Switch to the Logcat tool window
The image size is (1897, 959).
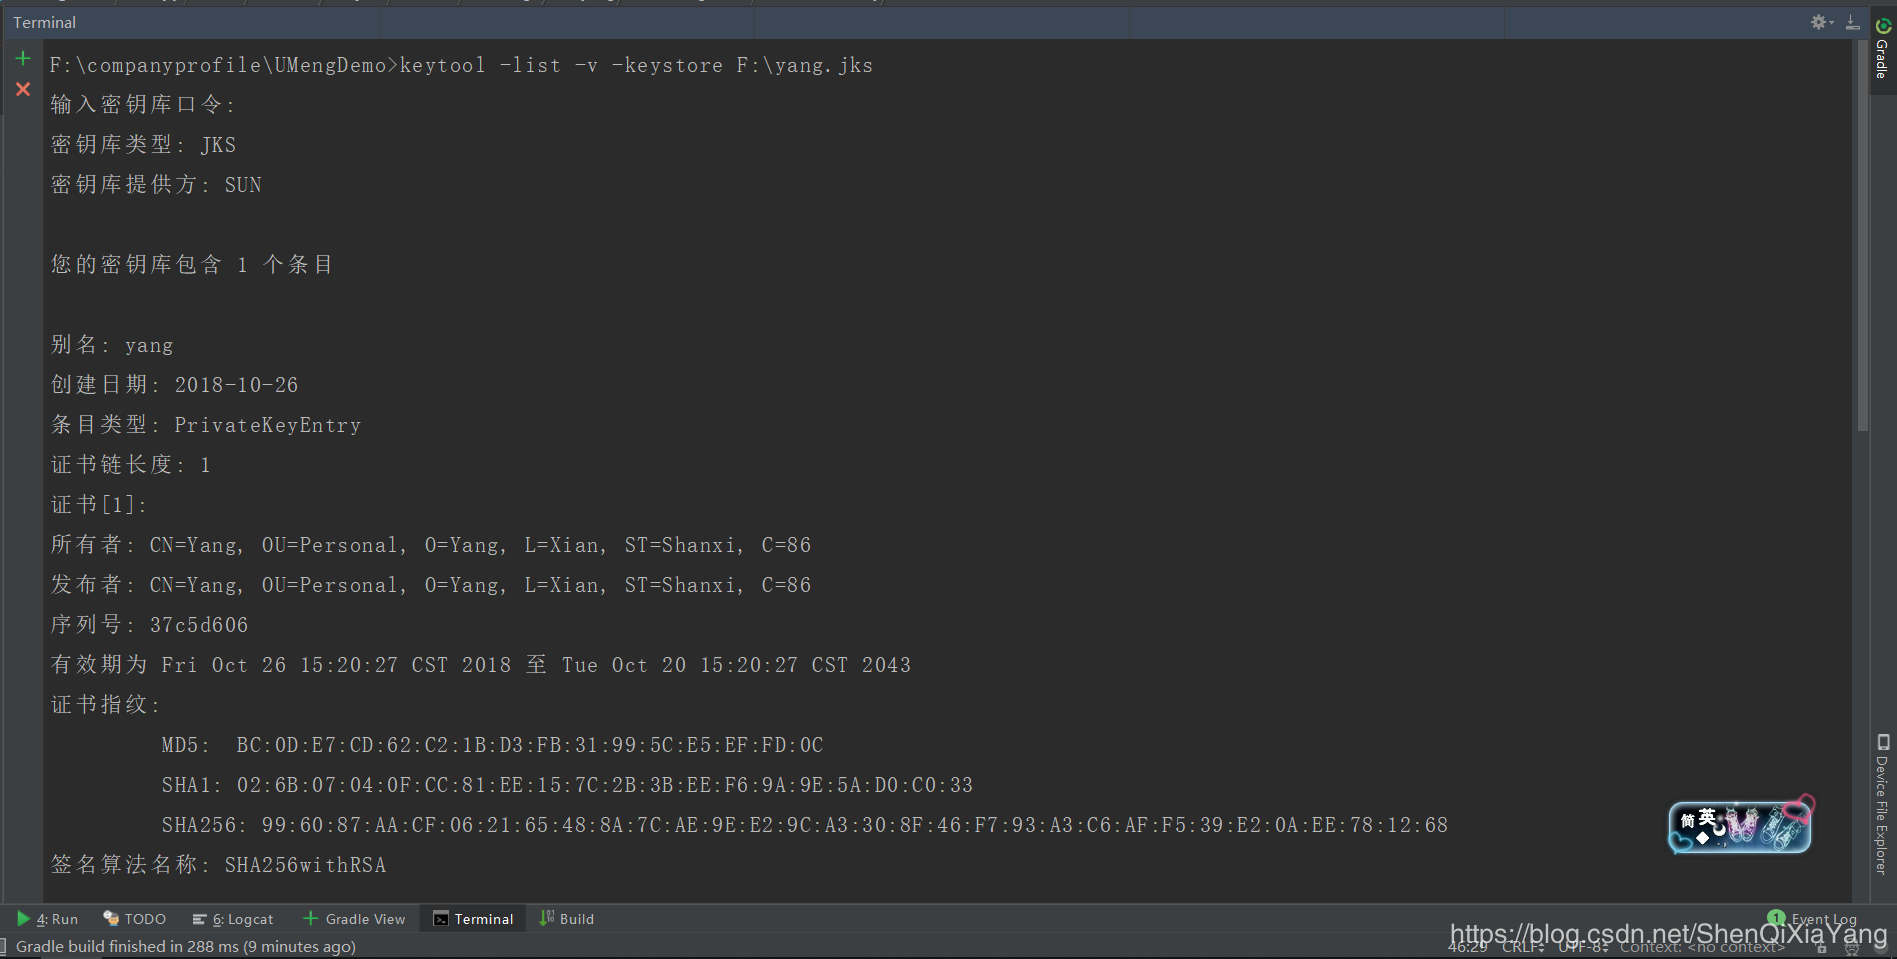pyautogui.click(x=233, y=919)
